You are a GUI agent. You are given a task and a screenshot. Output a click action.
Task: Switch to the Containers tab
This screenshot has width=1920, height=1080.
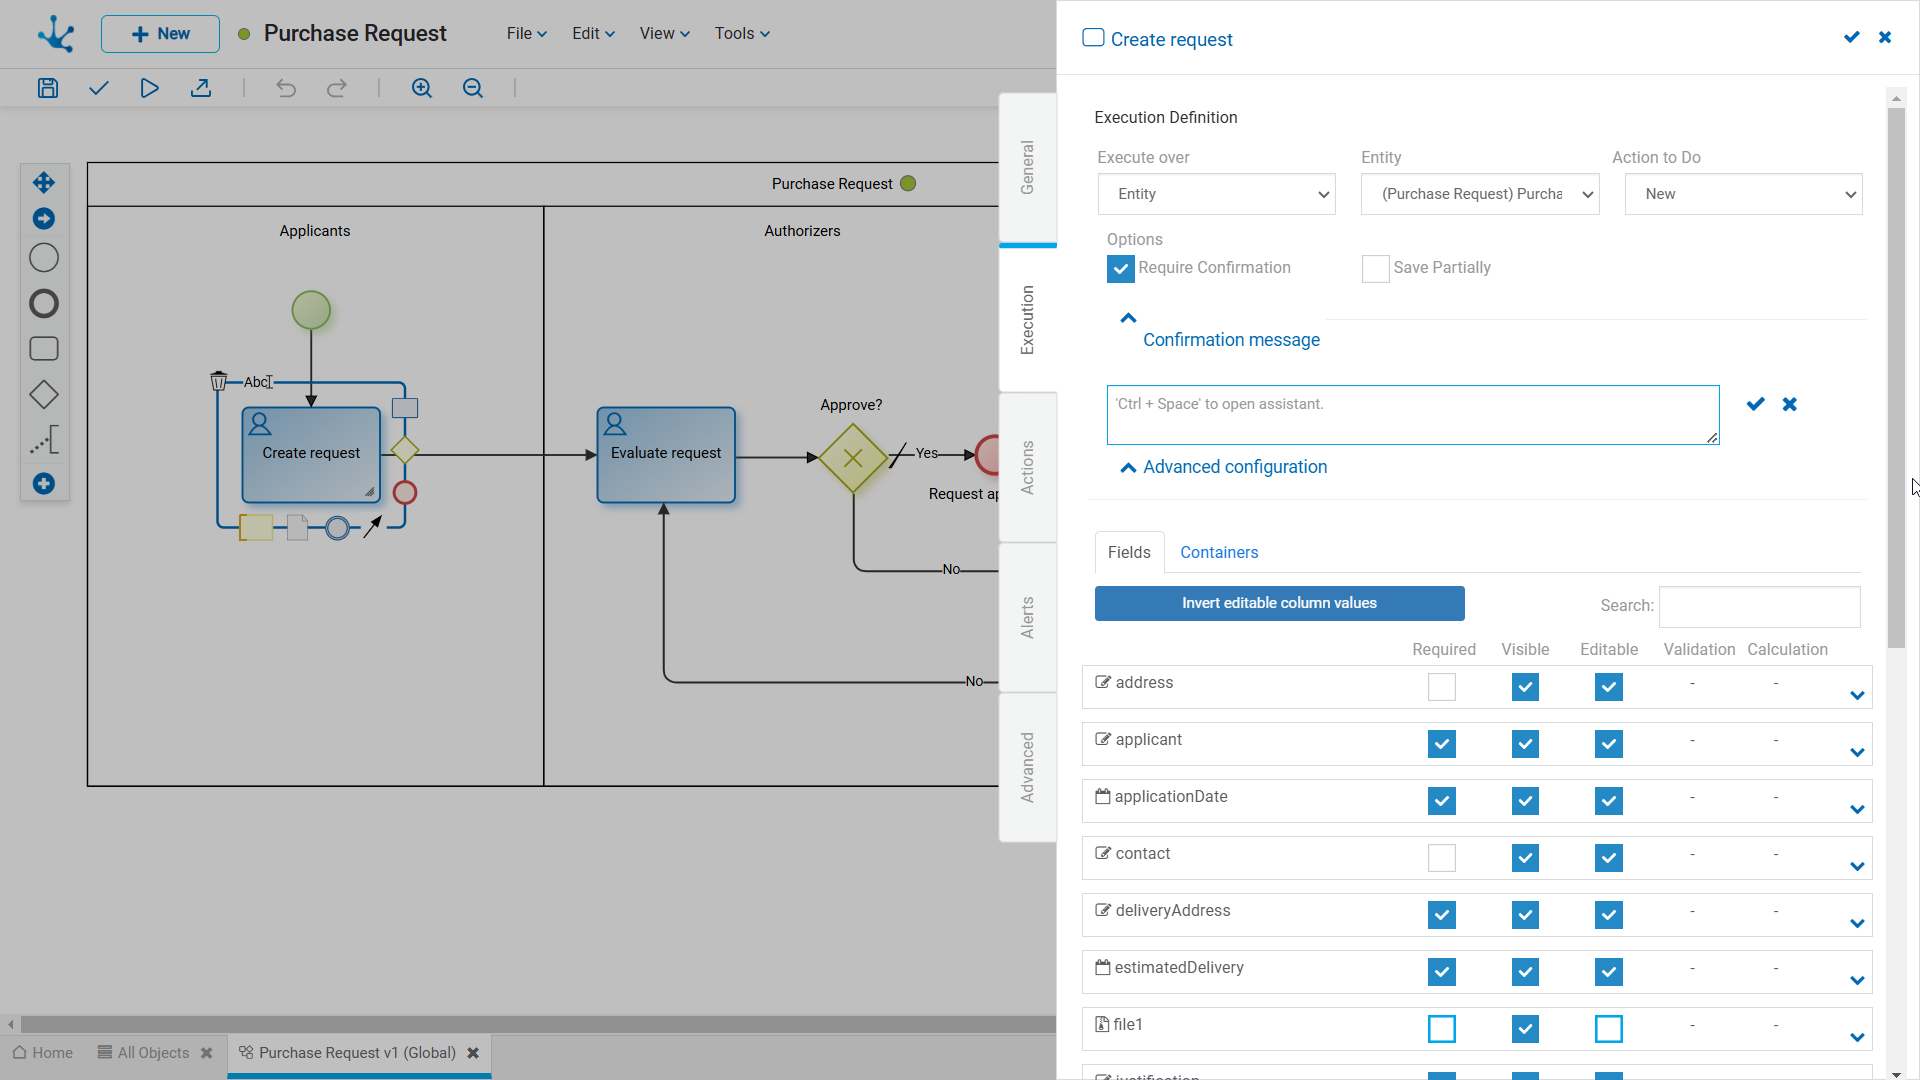pyautogui.click(x=1219, y=552)
